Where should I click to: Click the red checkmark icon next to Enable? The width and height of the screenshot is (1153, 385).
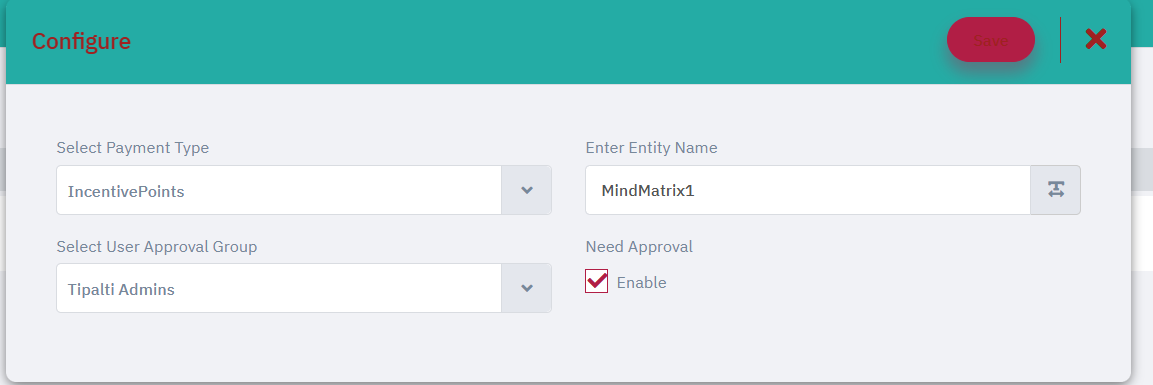pos(596,281)
